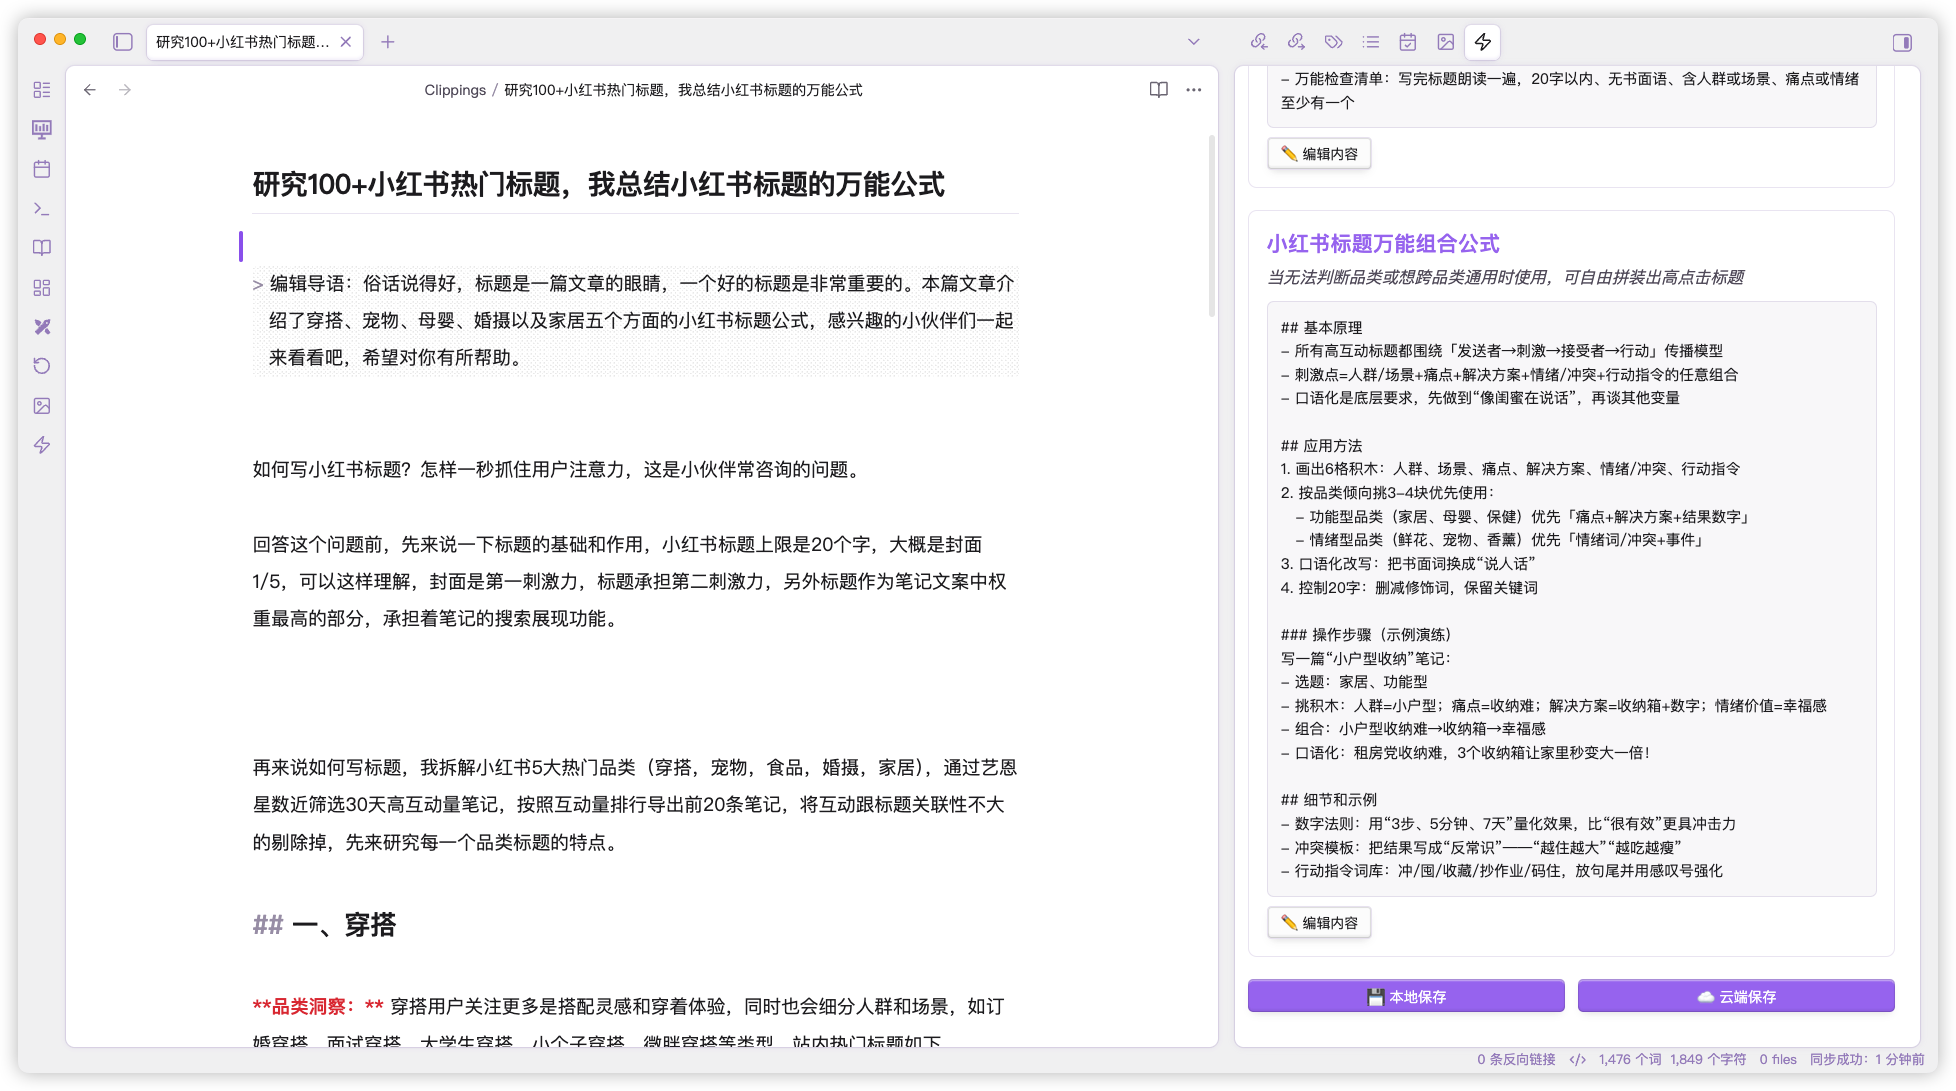Click the circular undo arrow ribbon icon
The width and height of the screenshot is (1956, 1091).
(42, 366)
